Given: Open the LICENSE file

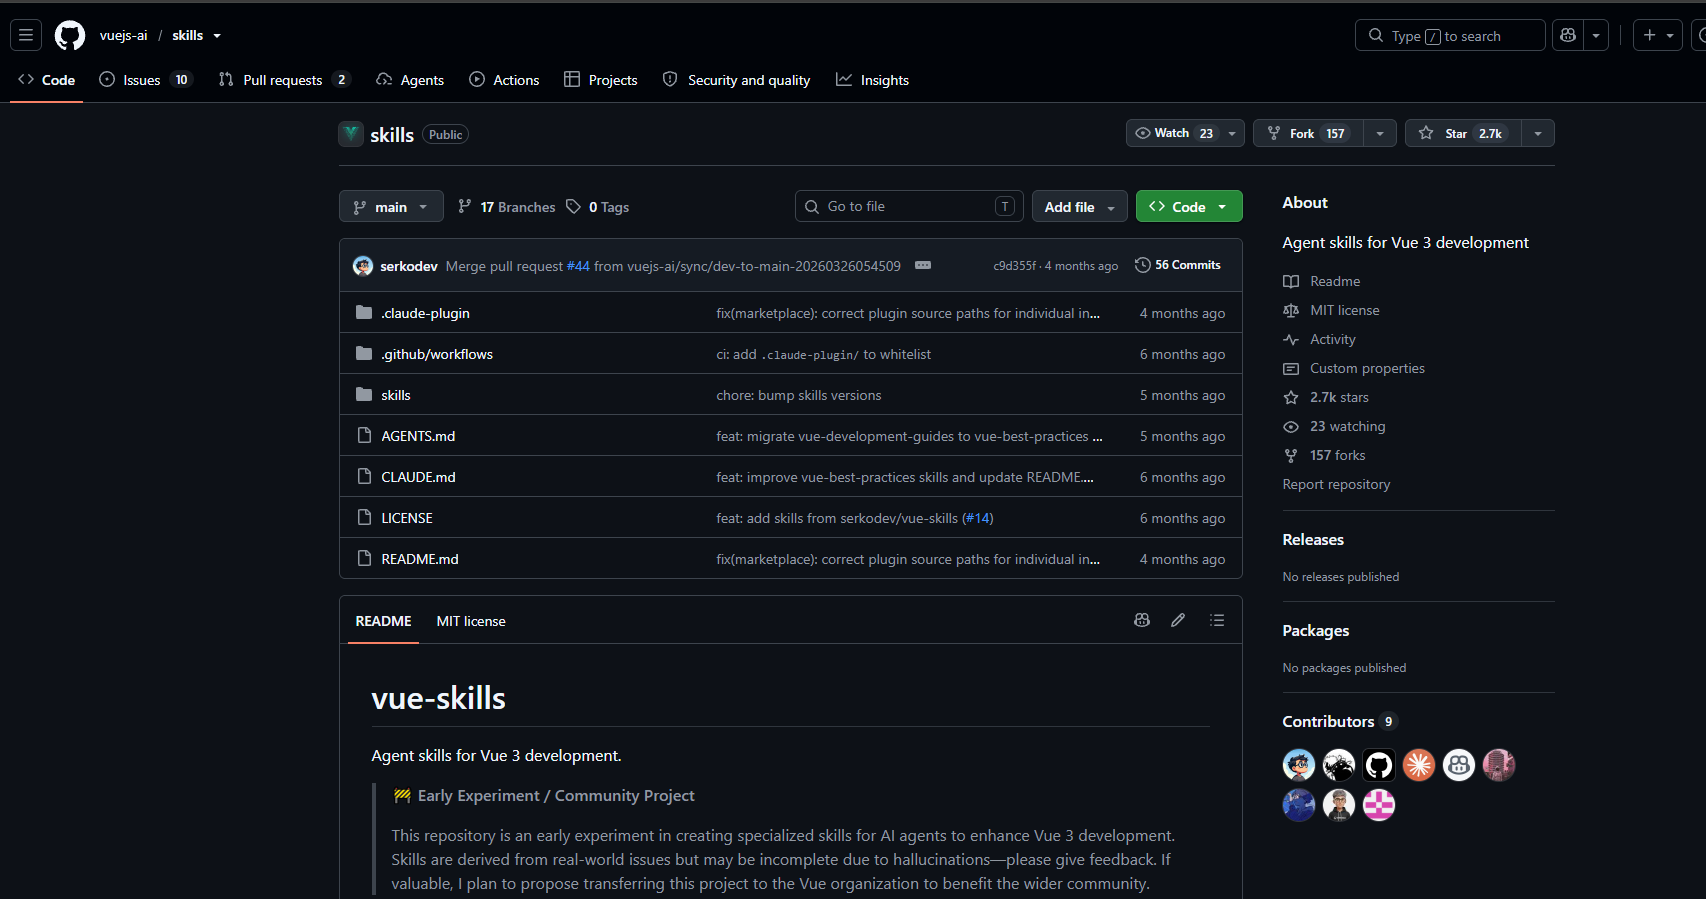Looking at the screenshot, I should 407,518.
